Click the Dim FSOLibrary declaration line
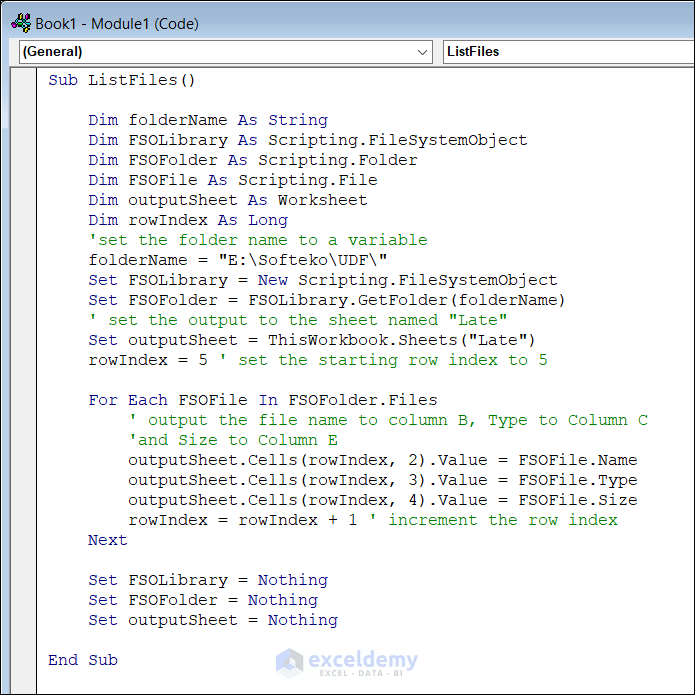 308,140
